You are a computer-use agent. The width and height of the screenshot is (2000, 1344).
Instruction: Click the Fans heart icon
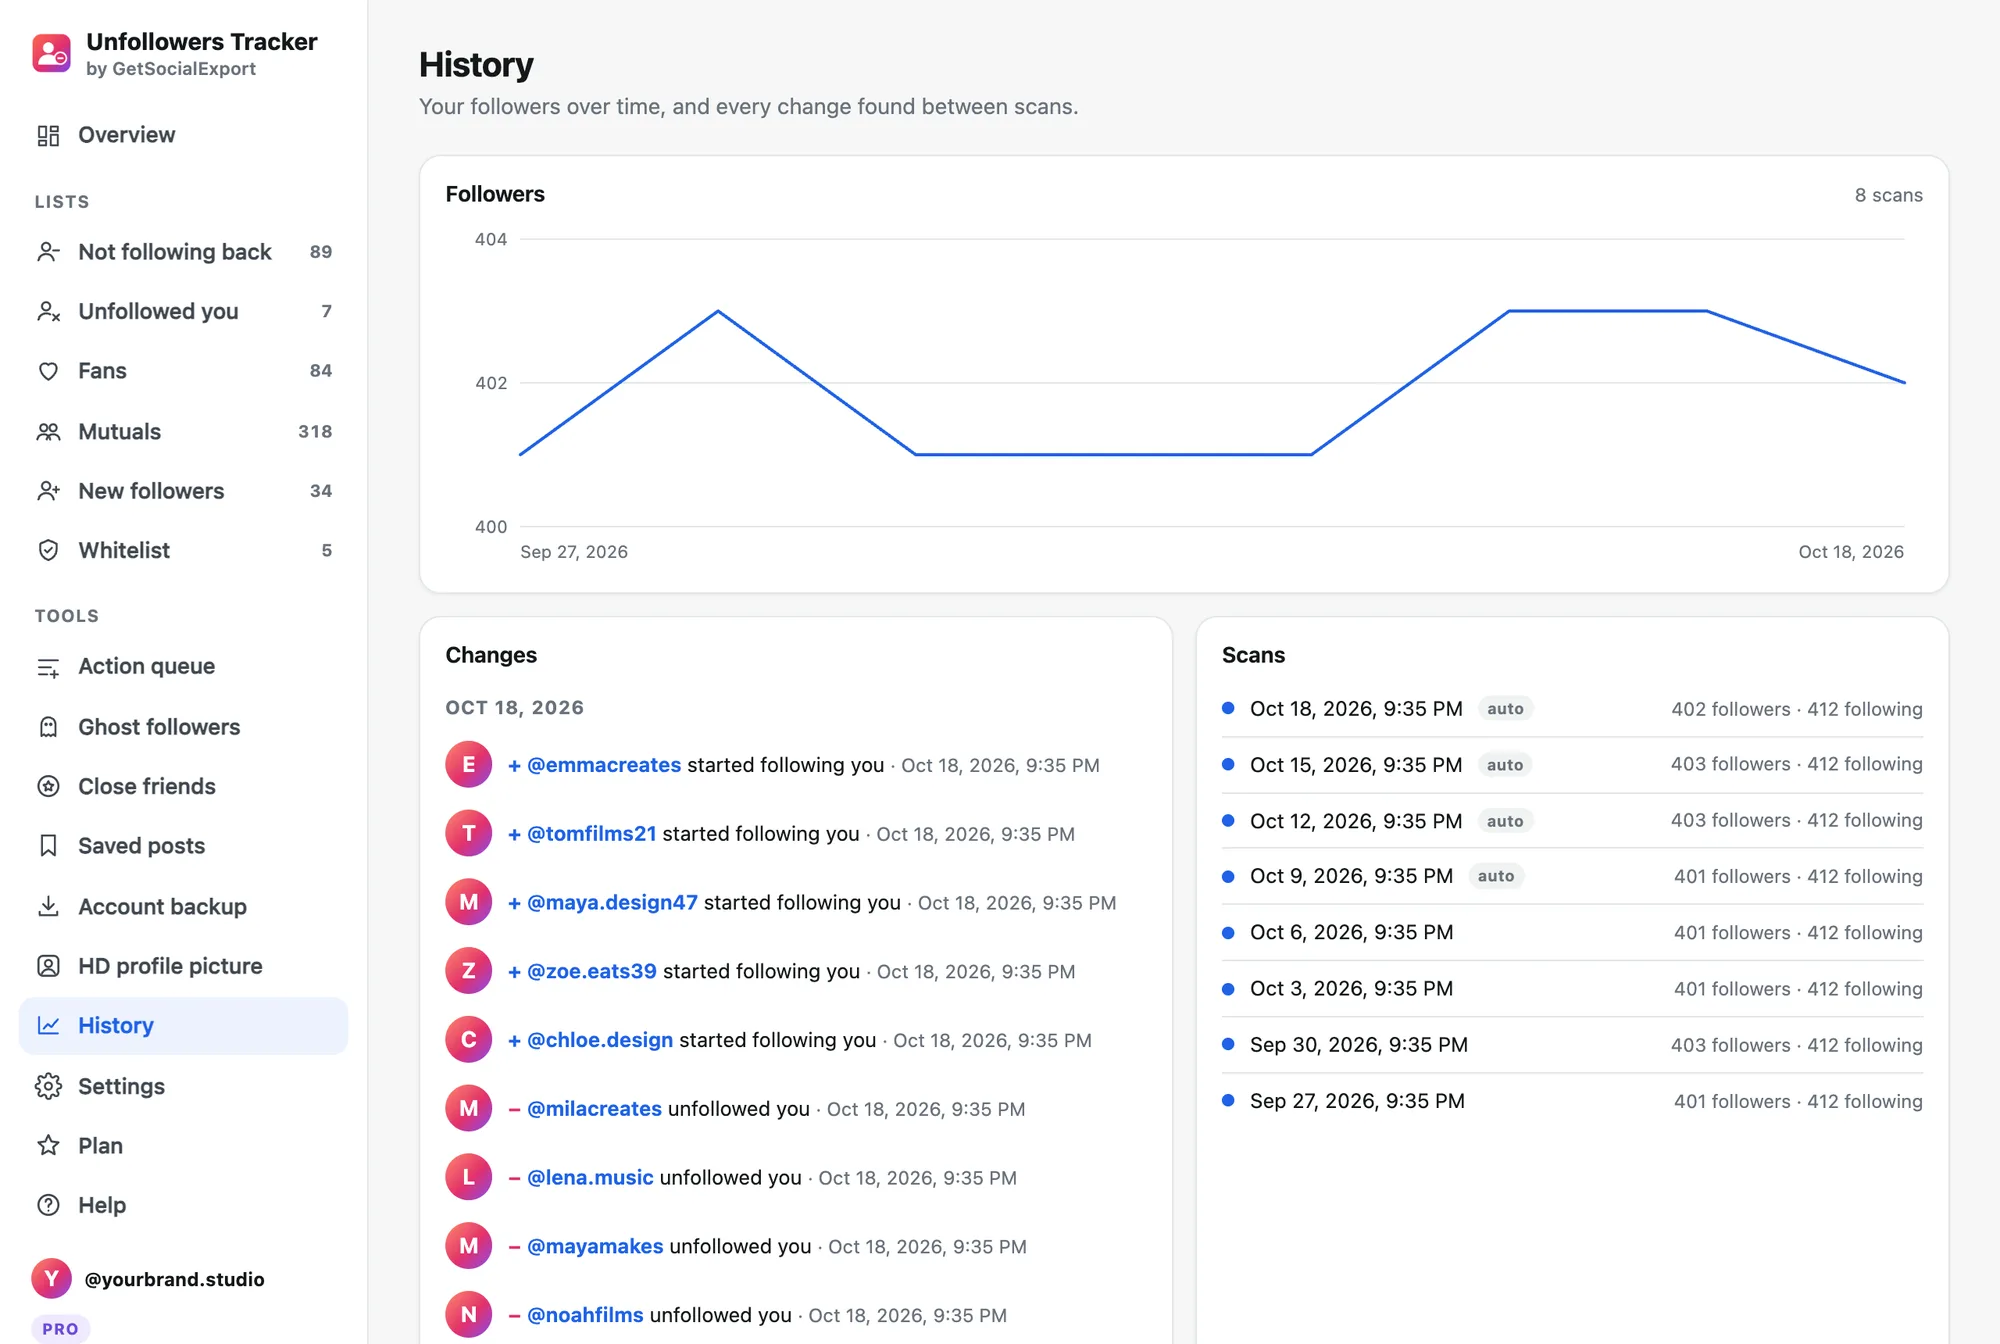coord(48,371)
